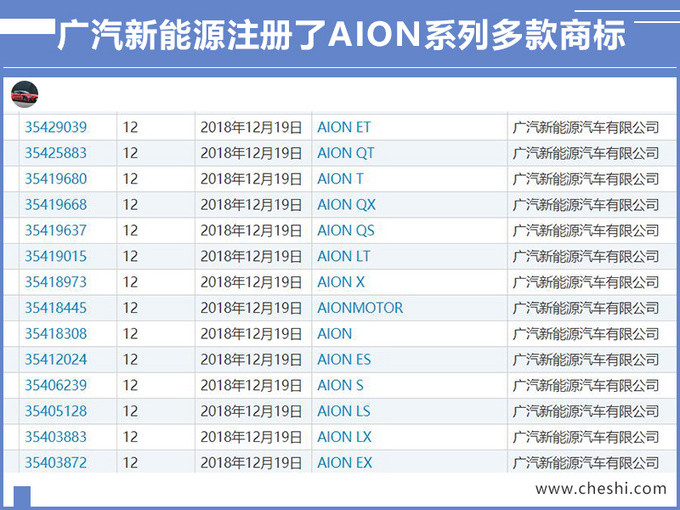This screenshot has width=680, height=510.
Task: Open registration number 35418973
Action: click(x=56, y=282)
